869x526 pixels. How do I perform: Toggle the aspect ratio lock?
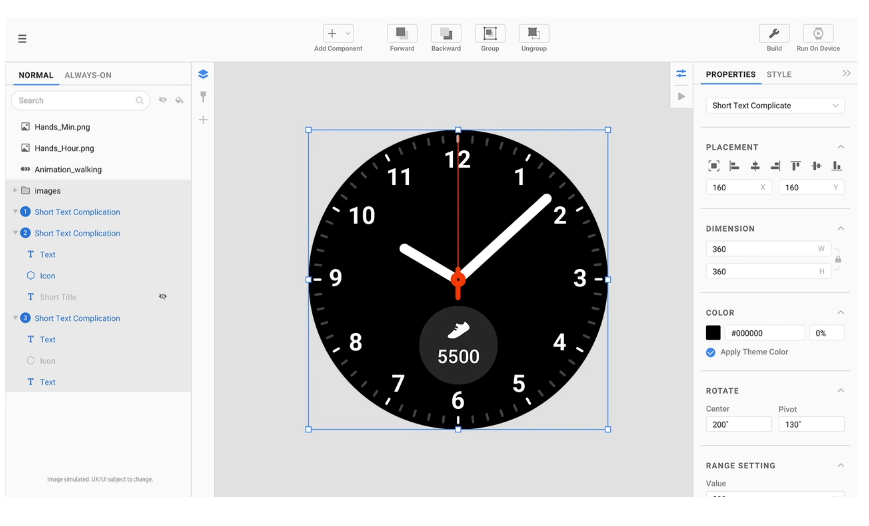coord(838,259)
